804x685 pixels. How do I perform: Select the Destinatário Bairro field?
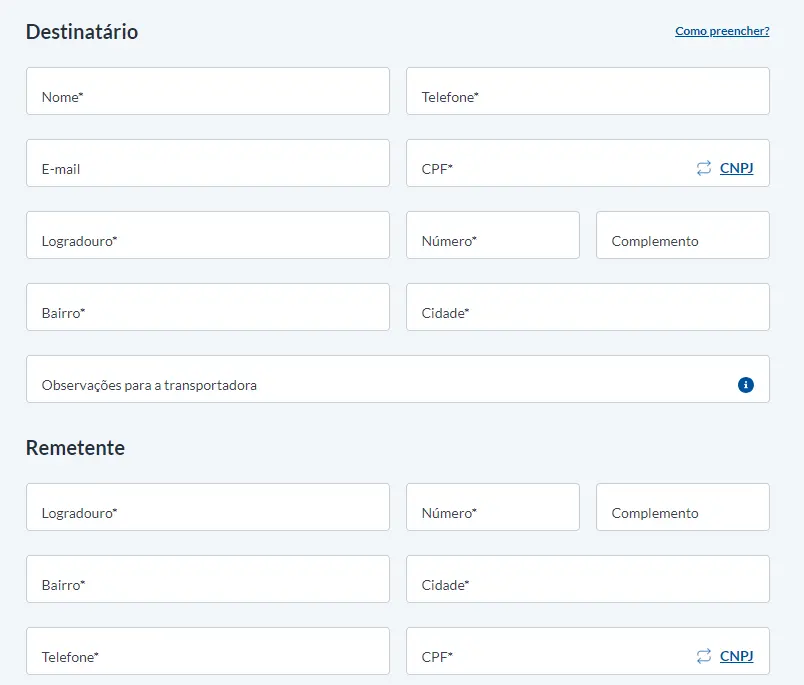(208, 307)
